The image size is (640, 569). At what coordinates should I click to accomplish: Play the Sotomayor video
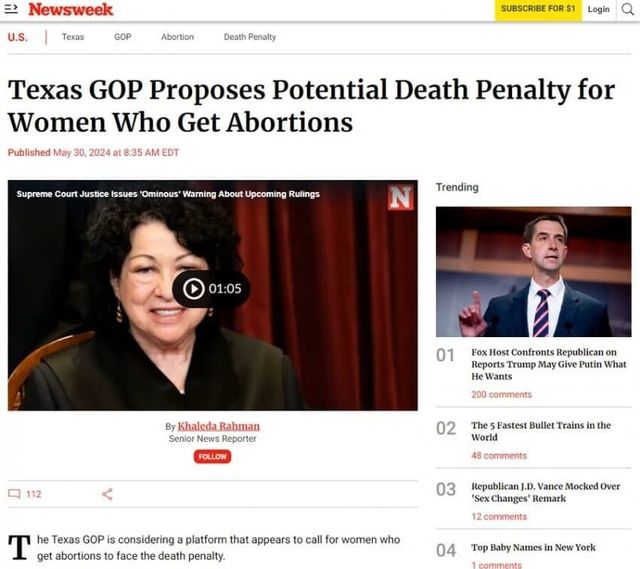point(211,289)
